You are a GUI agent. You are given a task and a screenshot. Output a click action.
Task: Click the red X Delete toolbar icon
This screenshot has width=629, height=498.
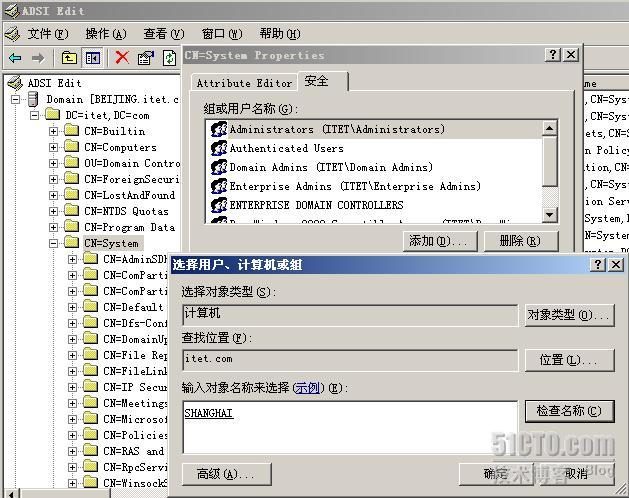(x=122, y=57)
